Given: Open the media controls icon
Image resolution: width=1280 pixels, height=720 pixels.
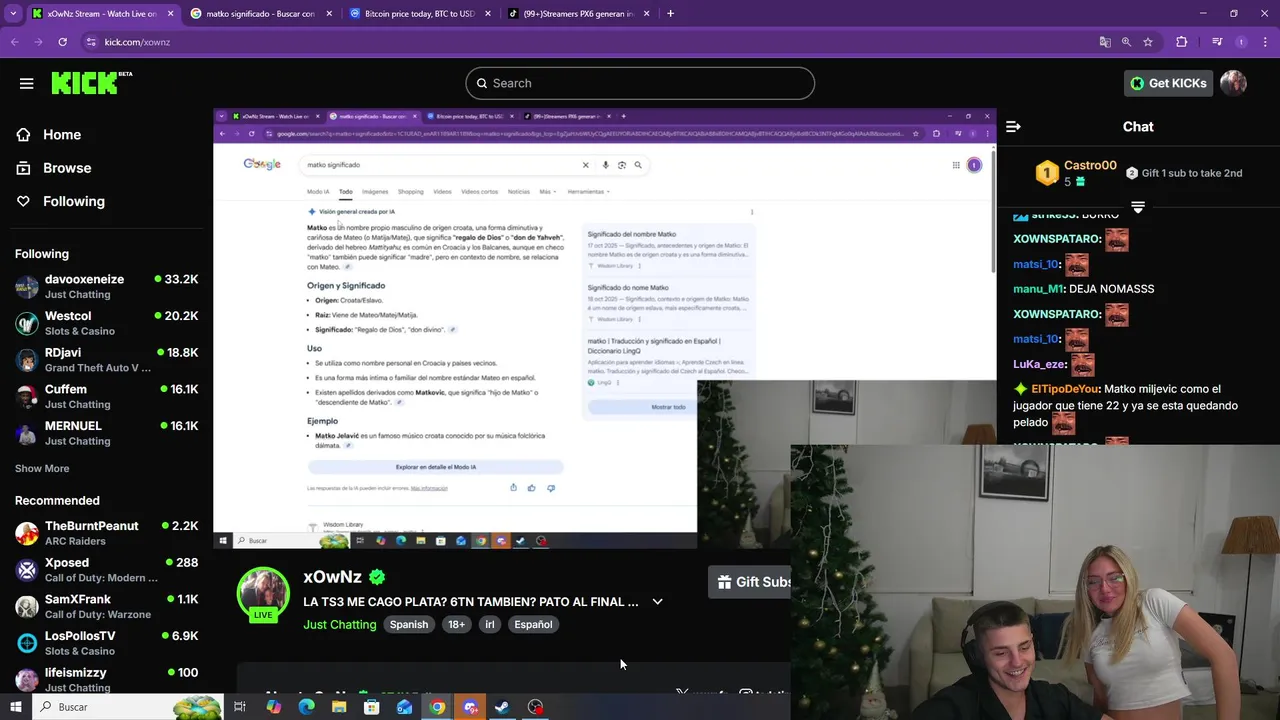Looking at the screenshot, I should (1217, 42).
